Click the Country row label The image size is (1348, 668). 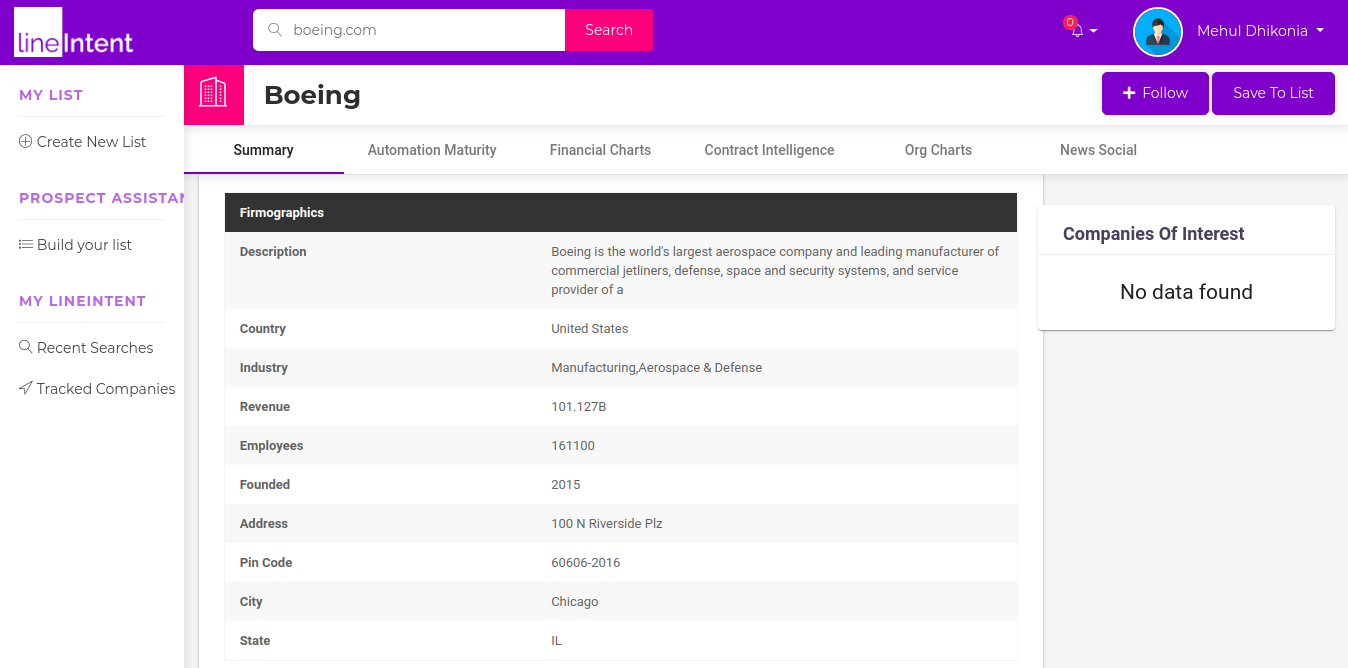[x=263, y=328]
